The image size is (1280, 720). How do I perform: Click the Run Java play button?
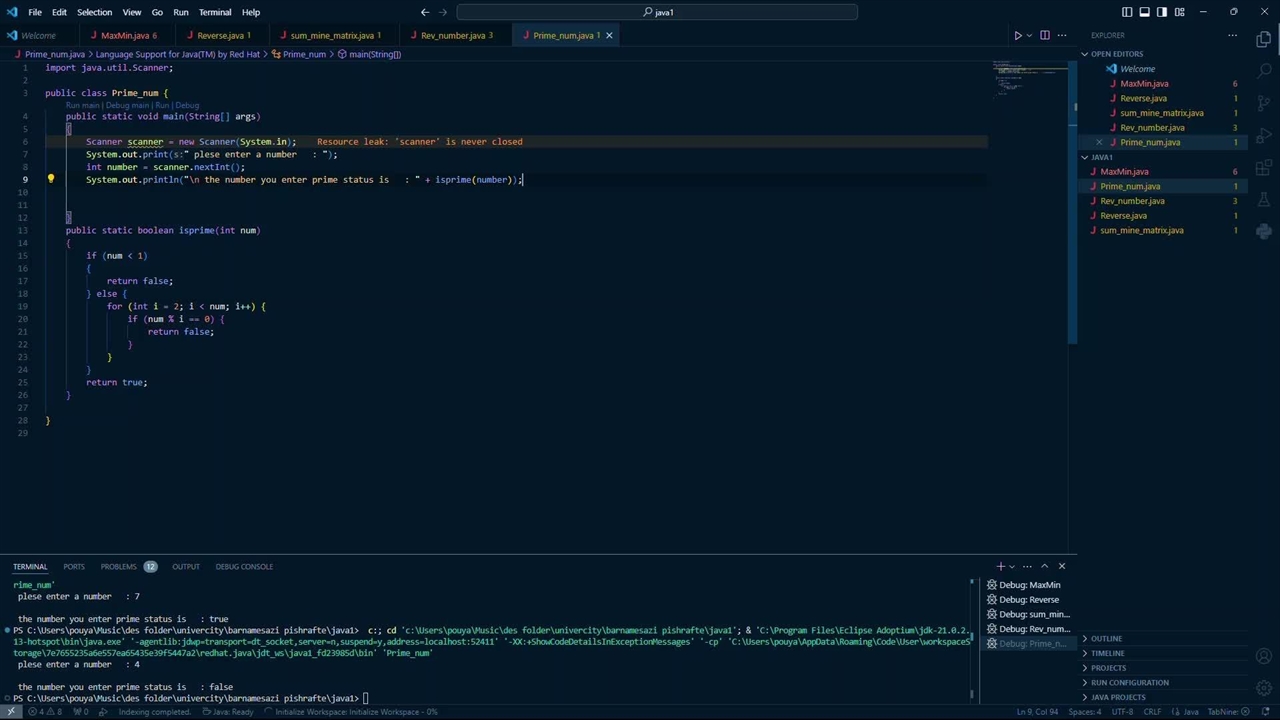(x=1017, y=35)
